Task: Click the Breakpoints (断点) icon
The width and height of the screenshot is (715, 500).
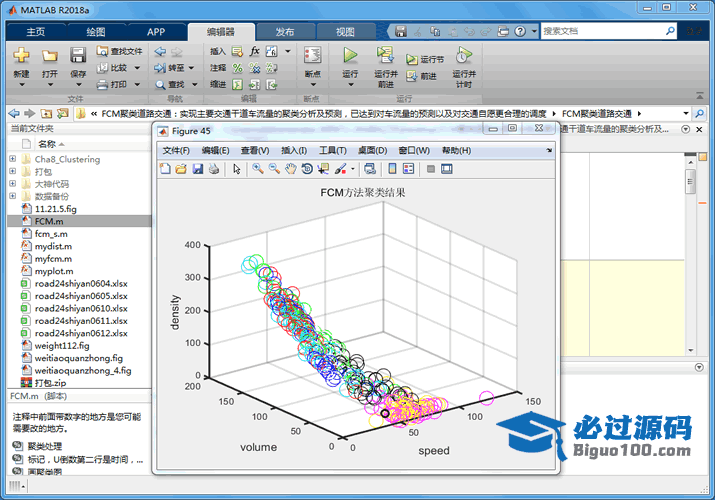Action: (312, 55)
